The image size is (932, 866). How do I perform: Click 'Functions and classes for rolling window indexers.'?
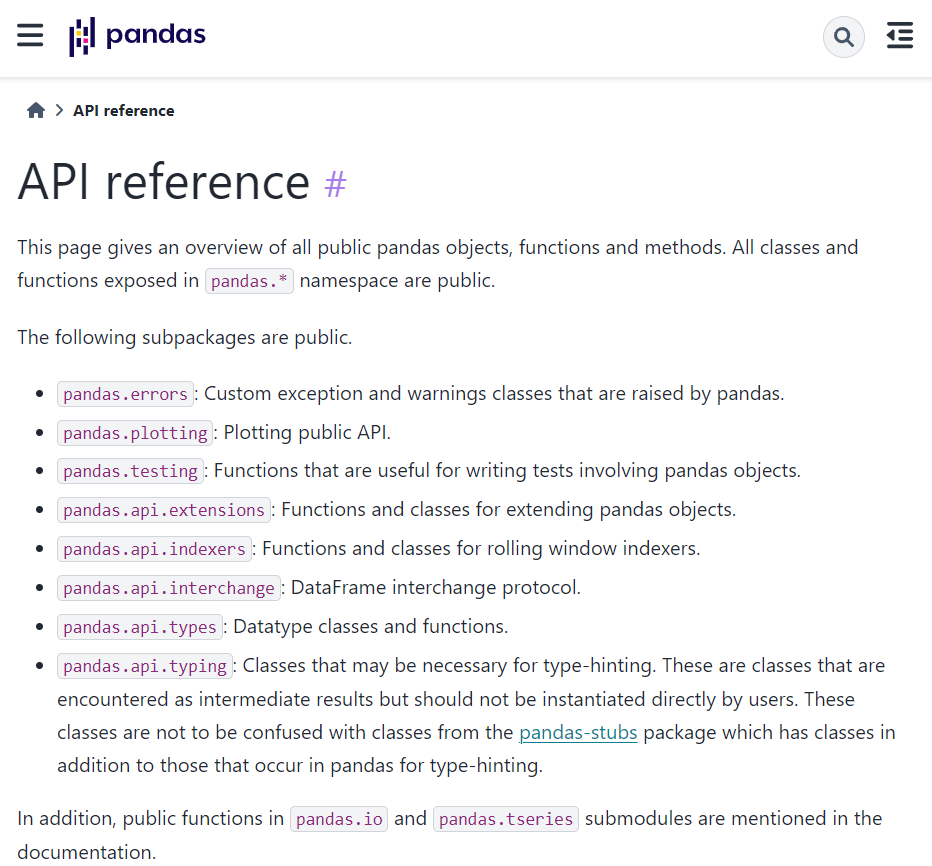[481, 549]
